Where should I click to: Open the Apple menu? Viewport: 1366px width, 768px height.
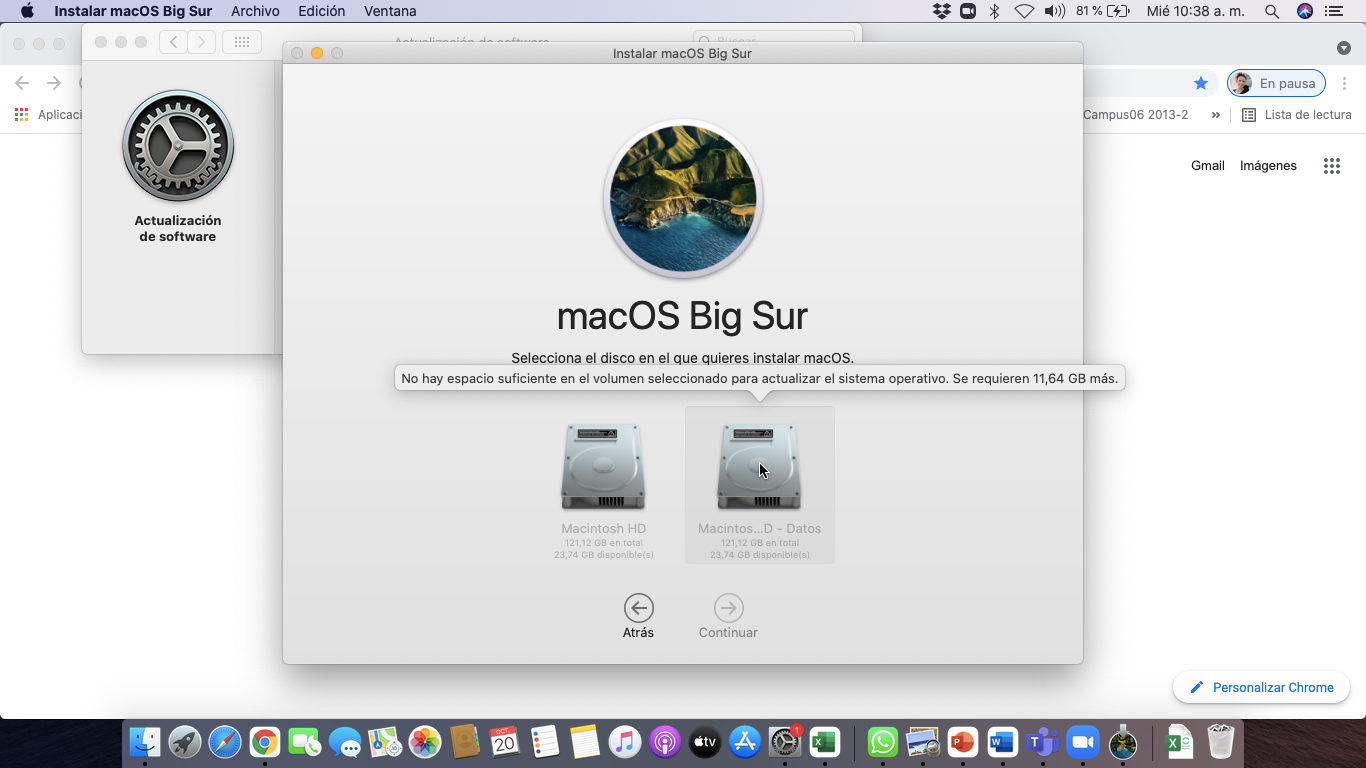27,11
